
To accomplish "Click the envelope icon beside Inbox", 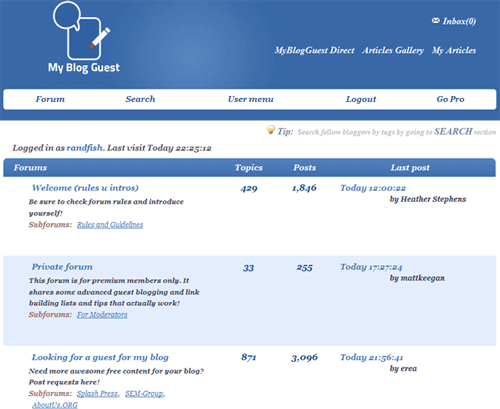I will [x=435, y=21].
